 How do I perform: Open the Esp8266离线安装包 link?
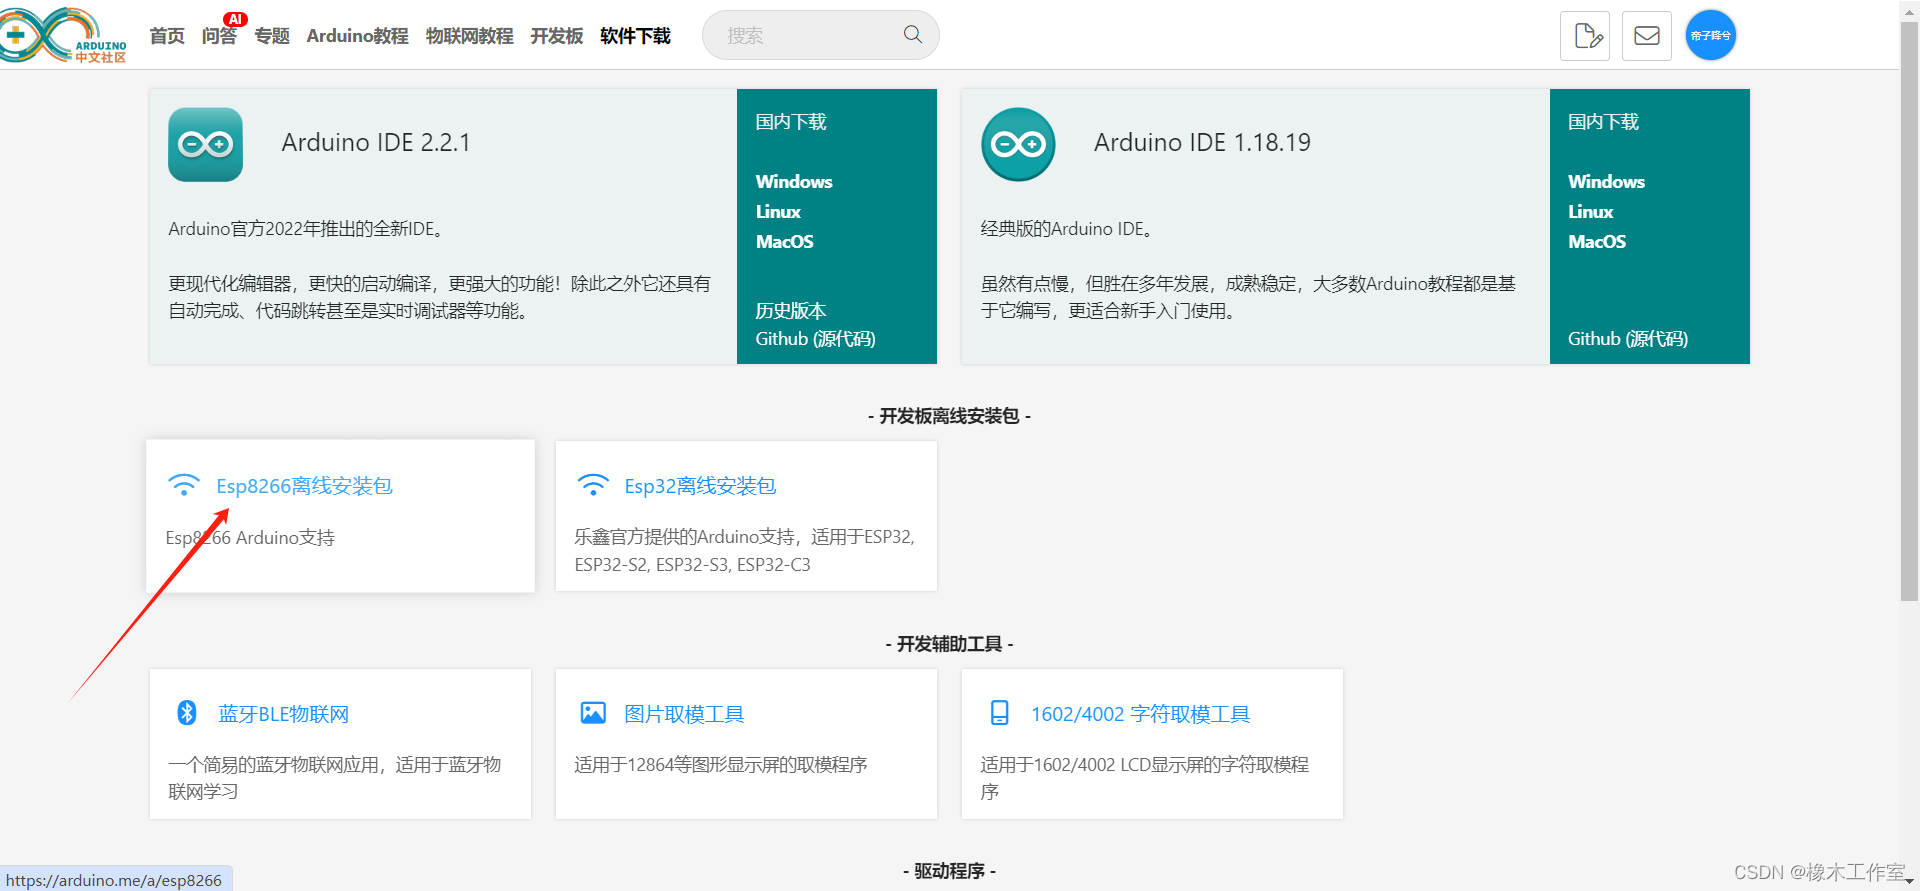coord(304,486)
